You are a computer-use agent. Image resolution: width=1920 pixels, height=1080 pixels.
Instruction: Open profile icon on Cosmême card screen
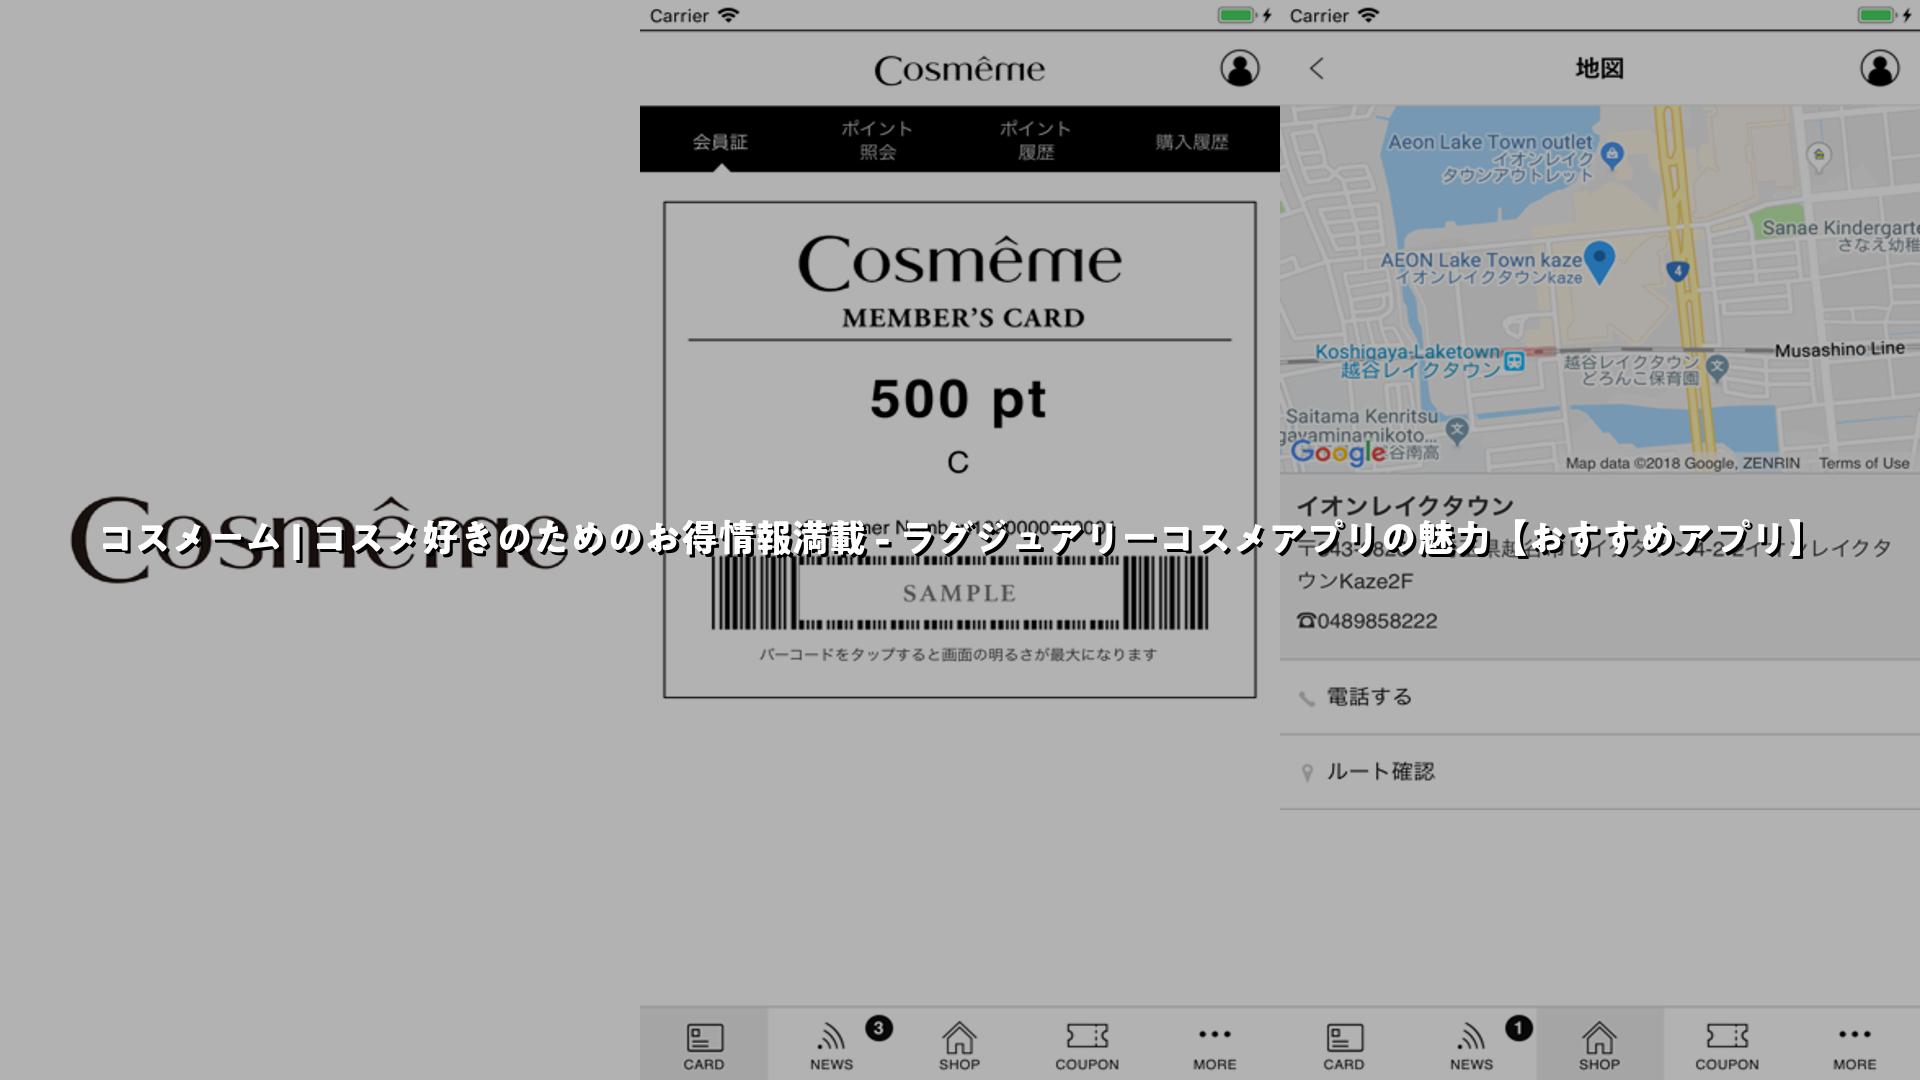tap(1239, 68)
